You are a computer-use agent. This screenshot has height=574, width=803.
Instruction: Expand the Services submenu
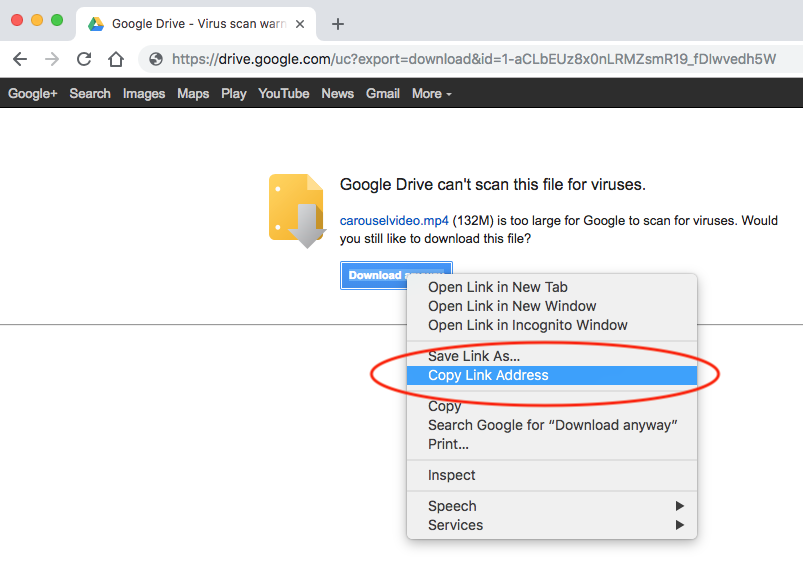551,525
